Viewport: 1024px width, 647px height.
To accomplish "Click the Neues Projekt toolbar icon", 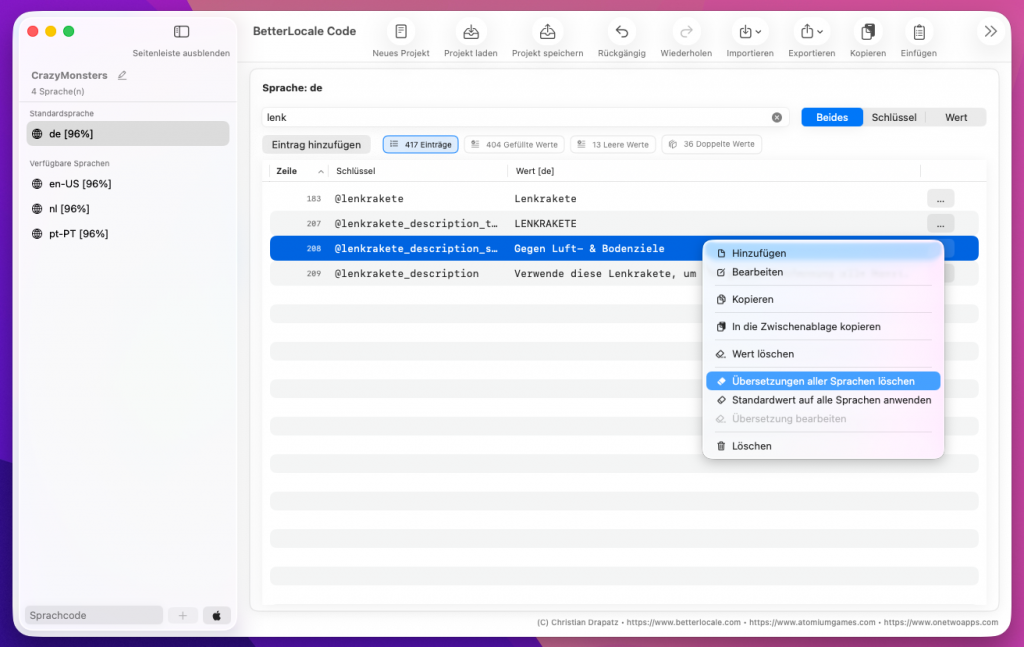I will coord(400,32).
